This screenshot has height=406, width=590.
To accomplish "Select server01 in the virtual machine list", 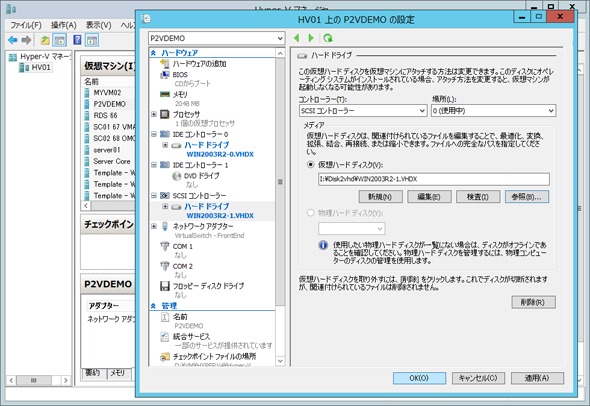I will [107, 150].
